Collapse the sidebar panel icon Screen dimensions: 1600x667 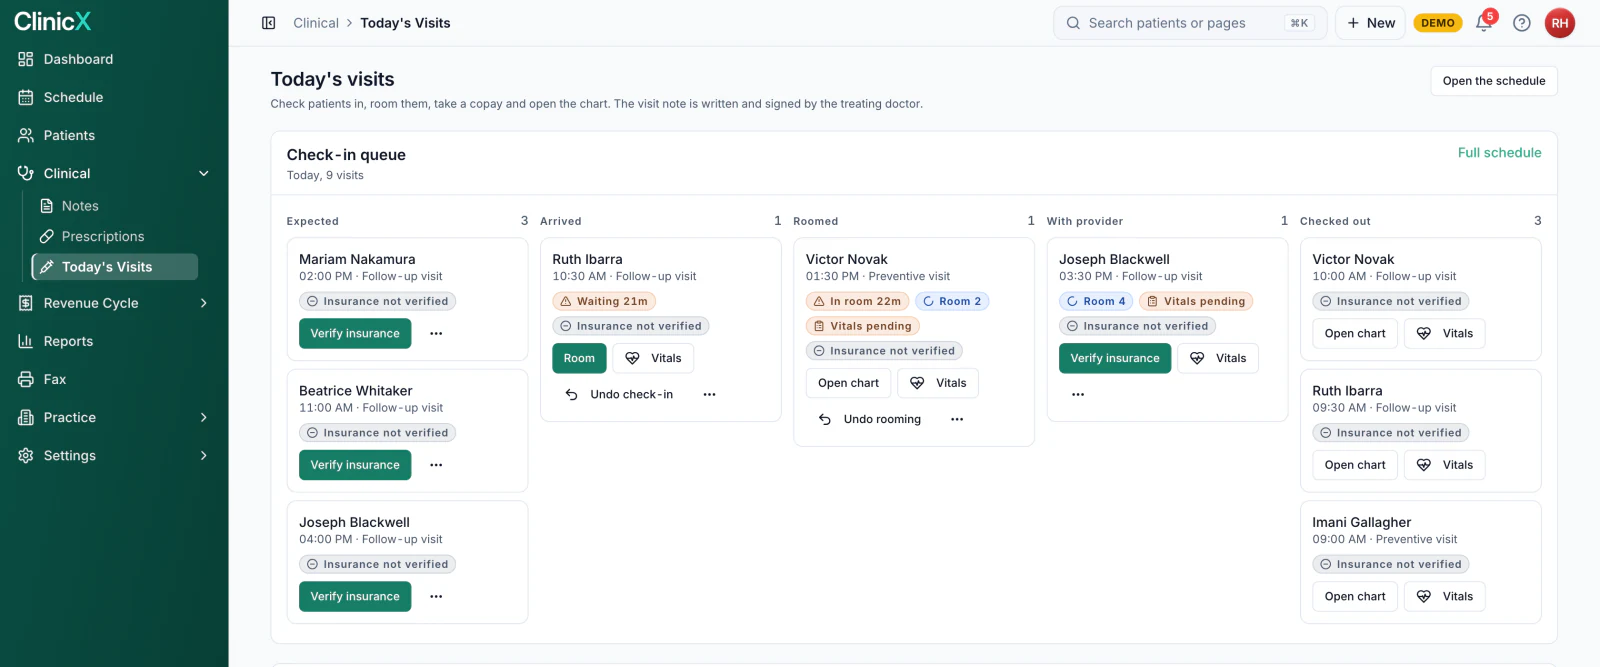click(x=269, y=23)
